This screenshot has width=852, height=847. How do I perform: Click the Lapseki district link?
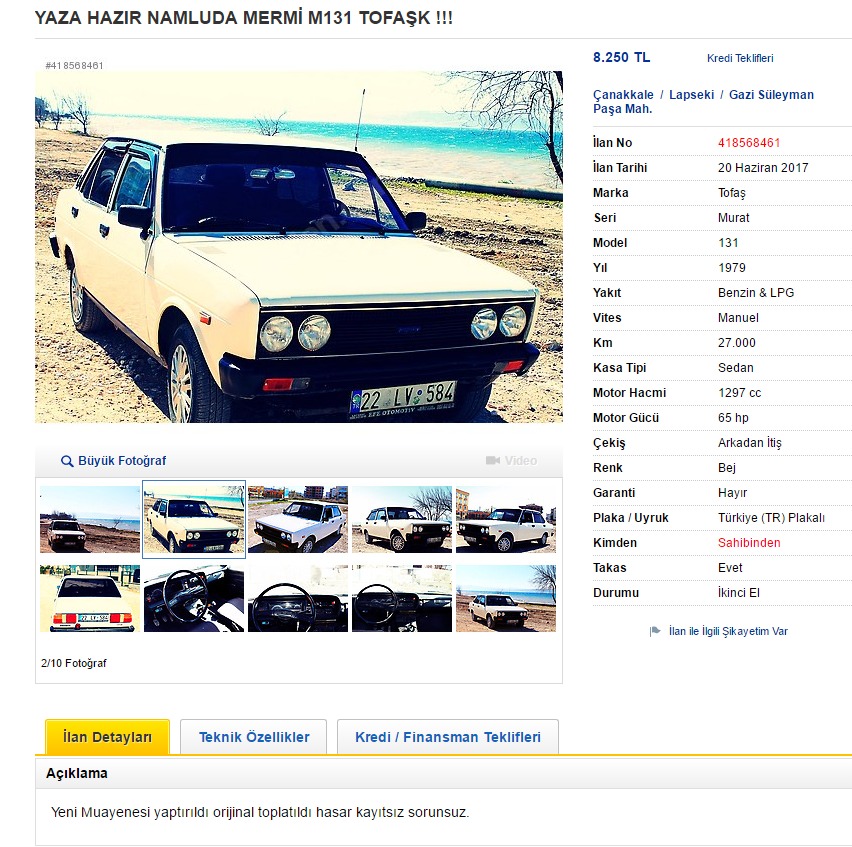pos(691,95)
